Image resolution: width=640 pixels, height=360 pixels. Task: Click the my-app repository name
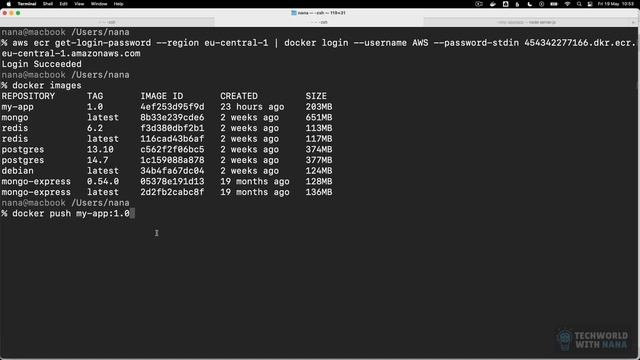pyautogui.click(x=18, y=107)
